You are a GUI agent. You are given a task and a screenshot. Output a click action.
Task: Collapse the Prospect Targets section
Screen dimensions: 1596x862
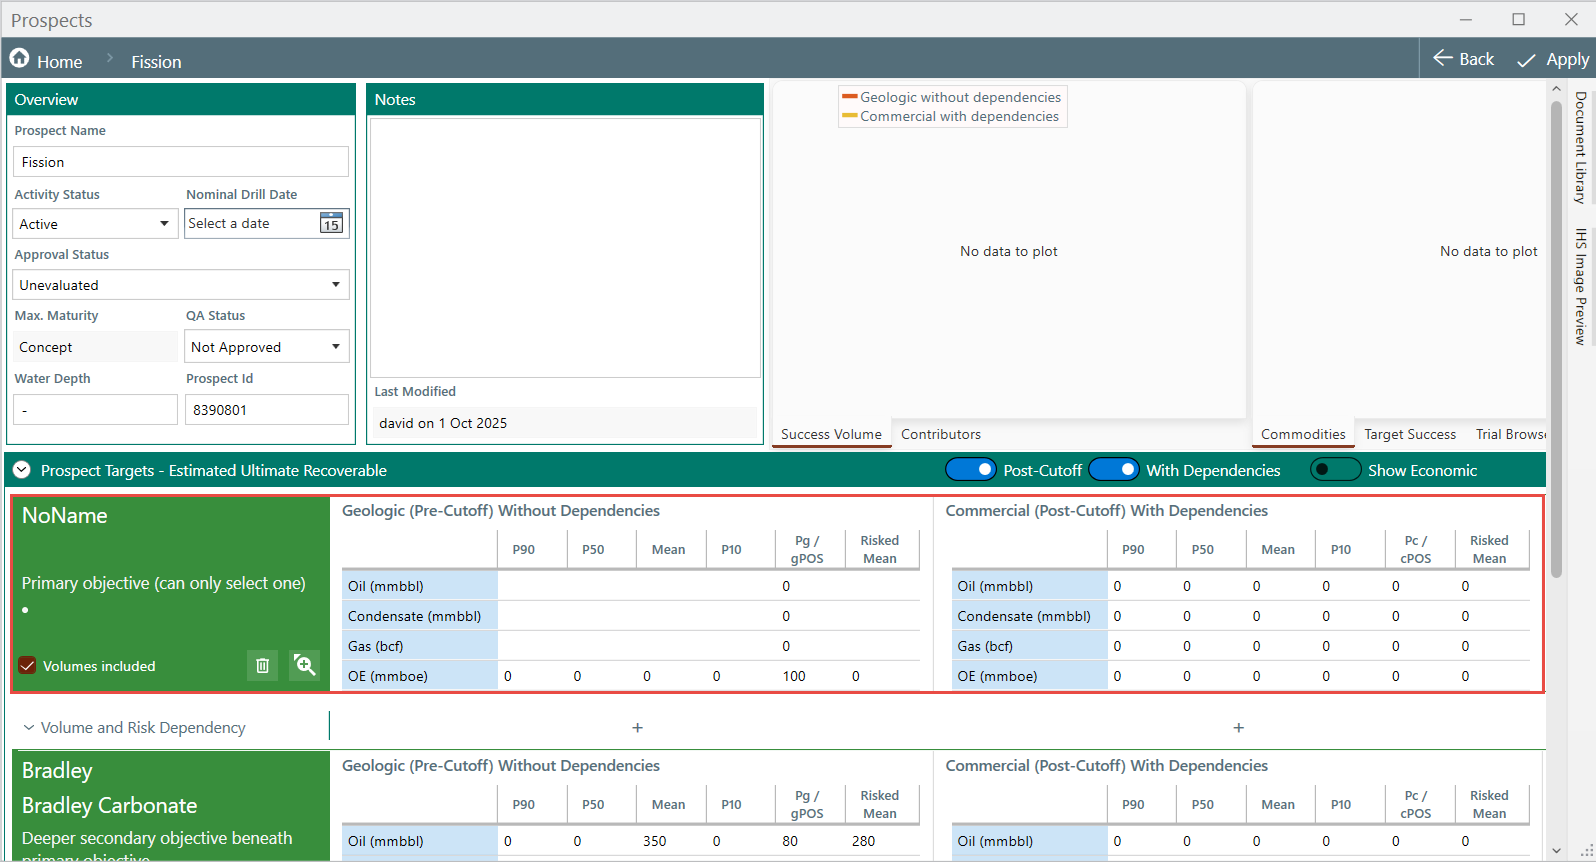click(22, 470)
